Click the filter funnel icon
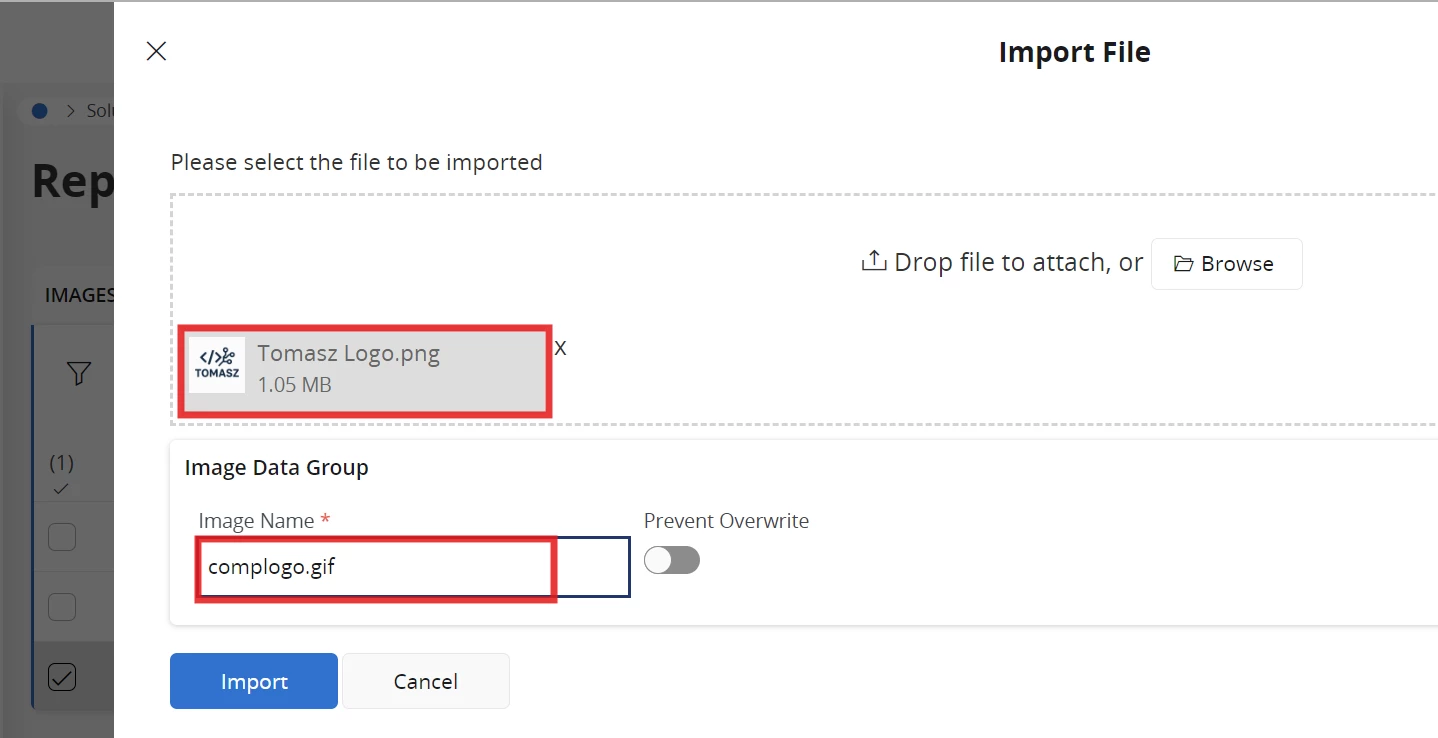The image size is (1438, 738). coord(79,374)
